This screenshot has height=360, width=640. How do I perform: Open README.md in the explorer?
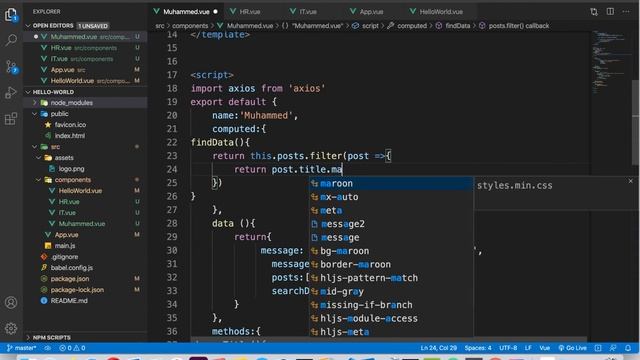pos(69,301)
